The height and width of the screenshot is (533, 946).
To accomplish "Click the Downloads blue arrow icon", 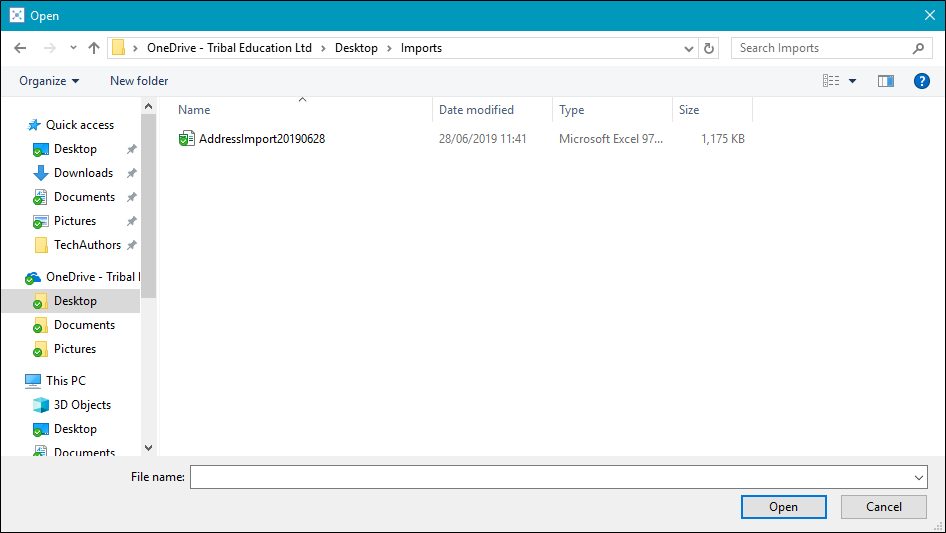I will (40, 173).
